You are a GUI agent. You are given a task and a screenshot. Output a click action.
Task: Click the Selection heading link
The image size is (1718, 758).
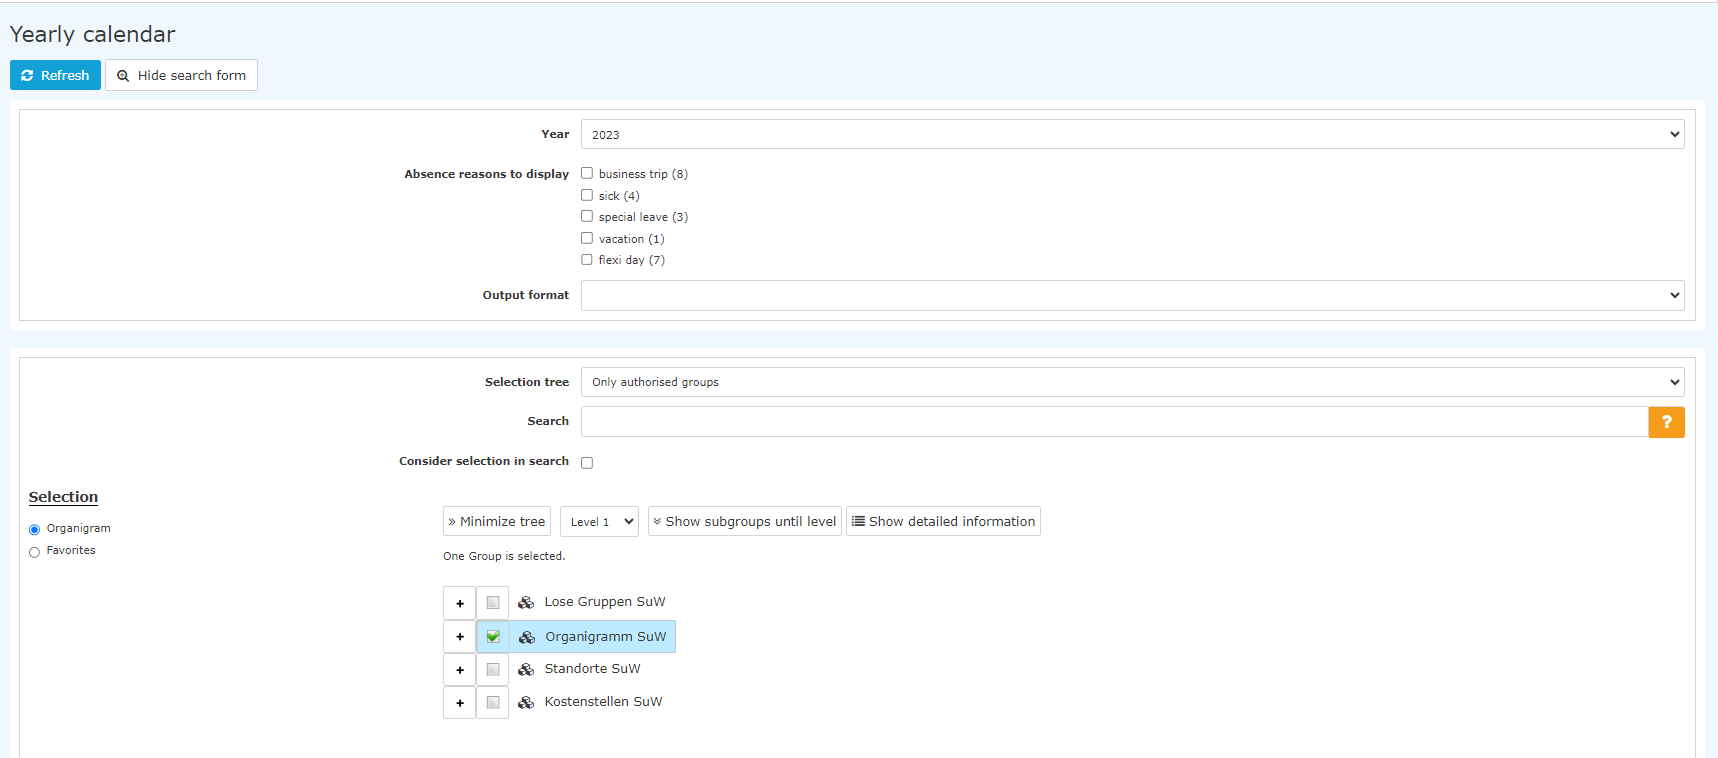pos(63,497)
